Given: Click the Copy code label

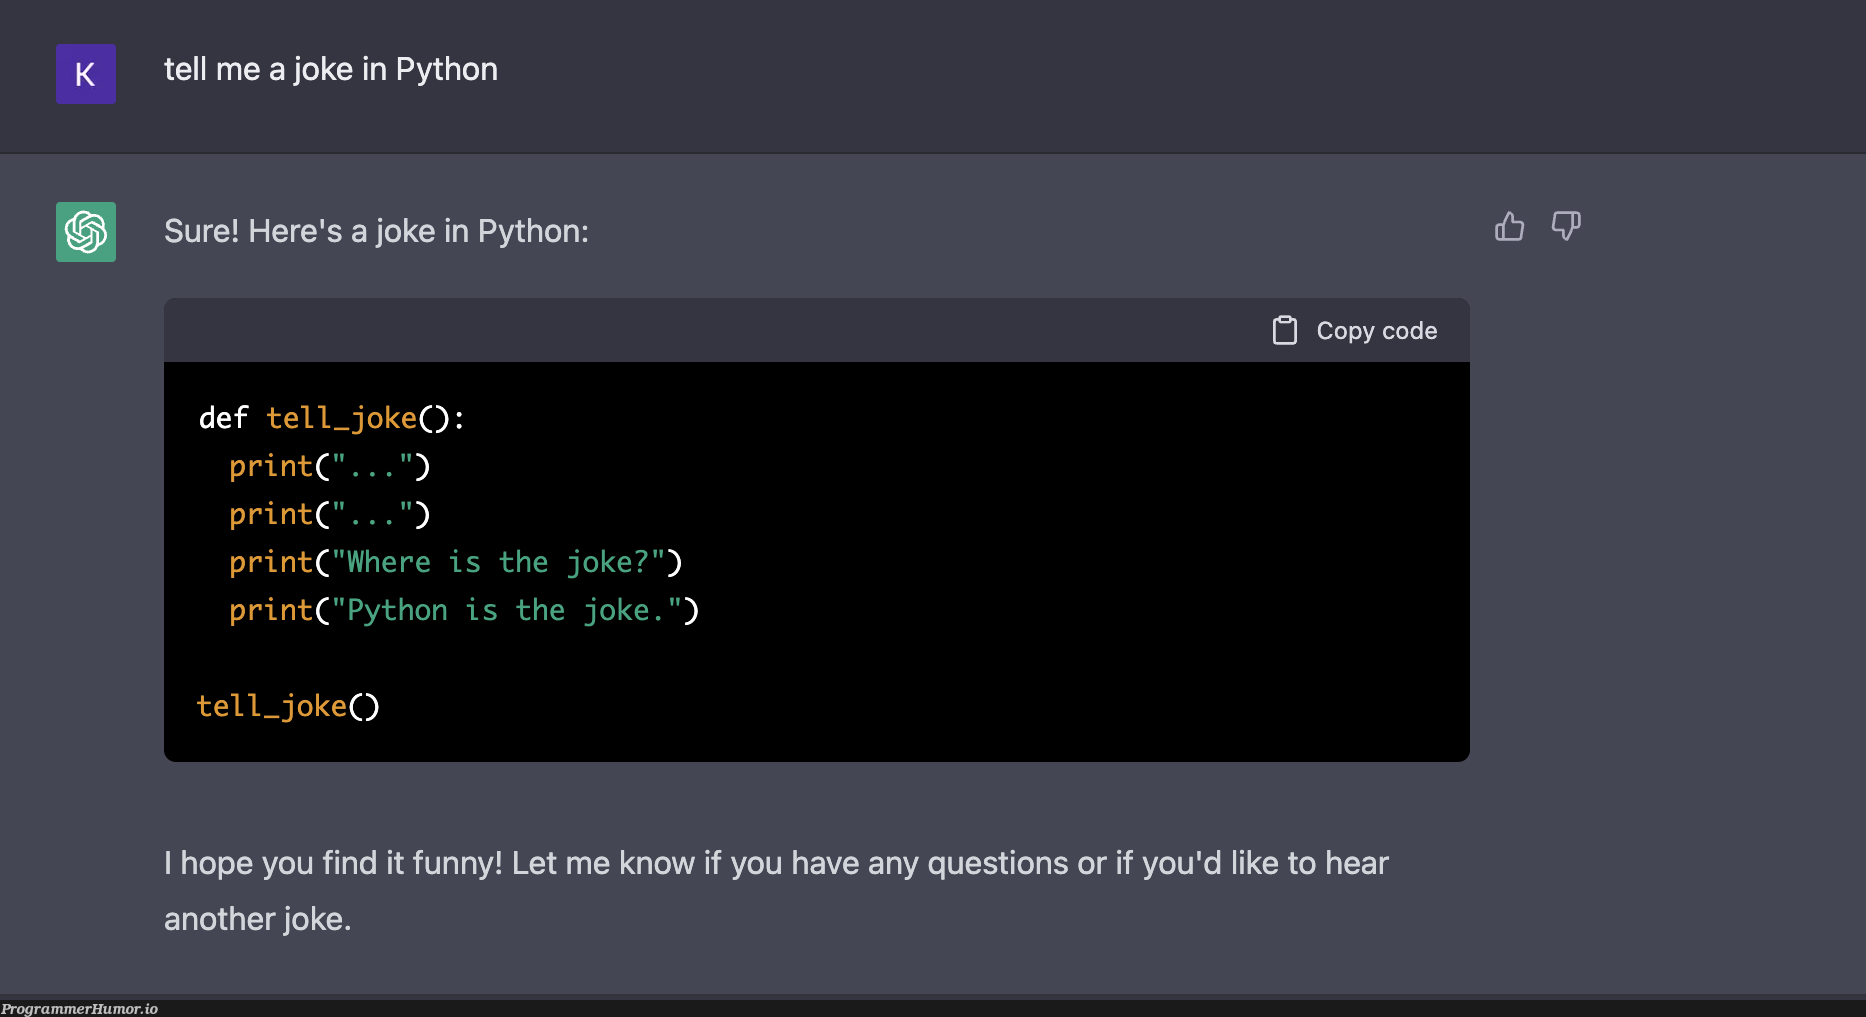Looking at the screenshot, I should pyautogui.click(x=1377, y=331).
